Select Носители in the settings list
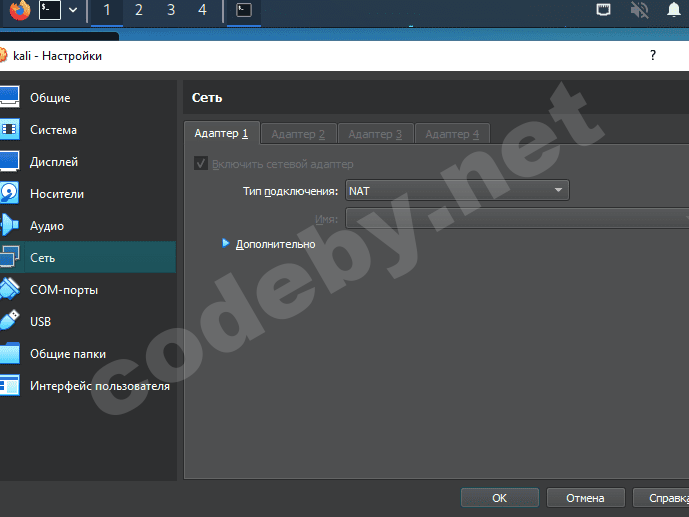The image size is (689, 517). pos(57,194)
